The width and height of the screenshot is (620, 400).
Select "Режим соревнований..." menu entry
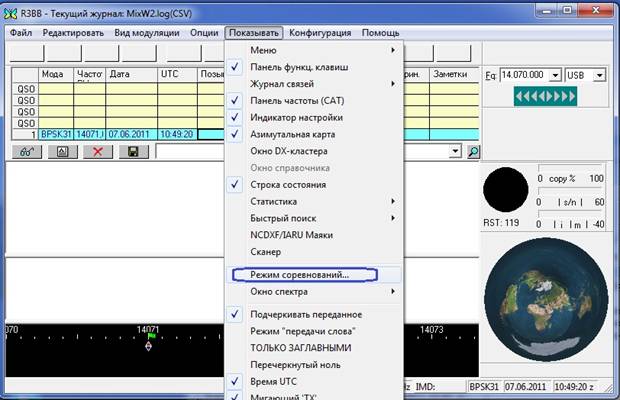pyautogui.click(x=300, y=273)
